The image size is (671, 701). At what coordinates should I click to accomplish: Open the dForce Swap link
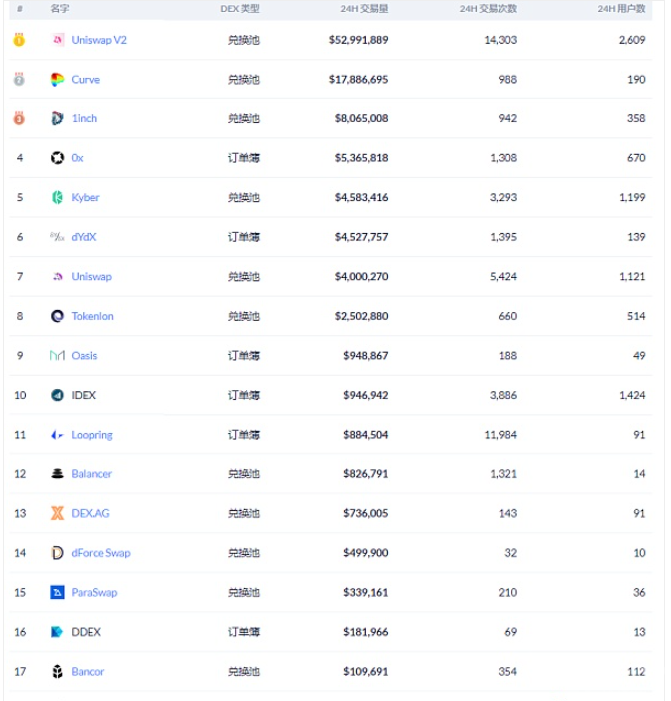(x=101, y=553)
